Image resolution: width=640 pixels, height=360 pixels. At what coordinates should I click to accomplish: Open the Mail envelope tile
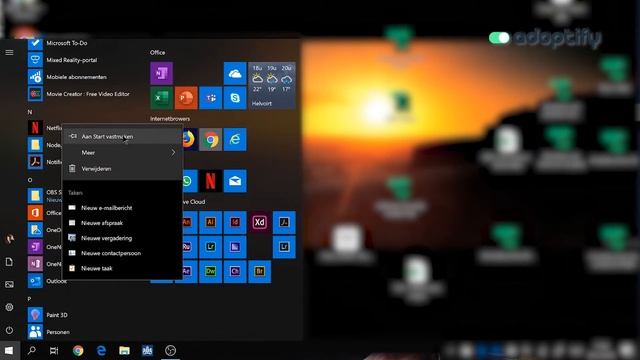pyautogui.click(x=235, y=181)
